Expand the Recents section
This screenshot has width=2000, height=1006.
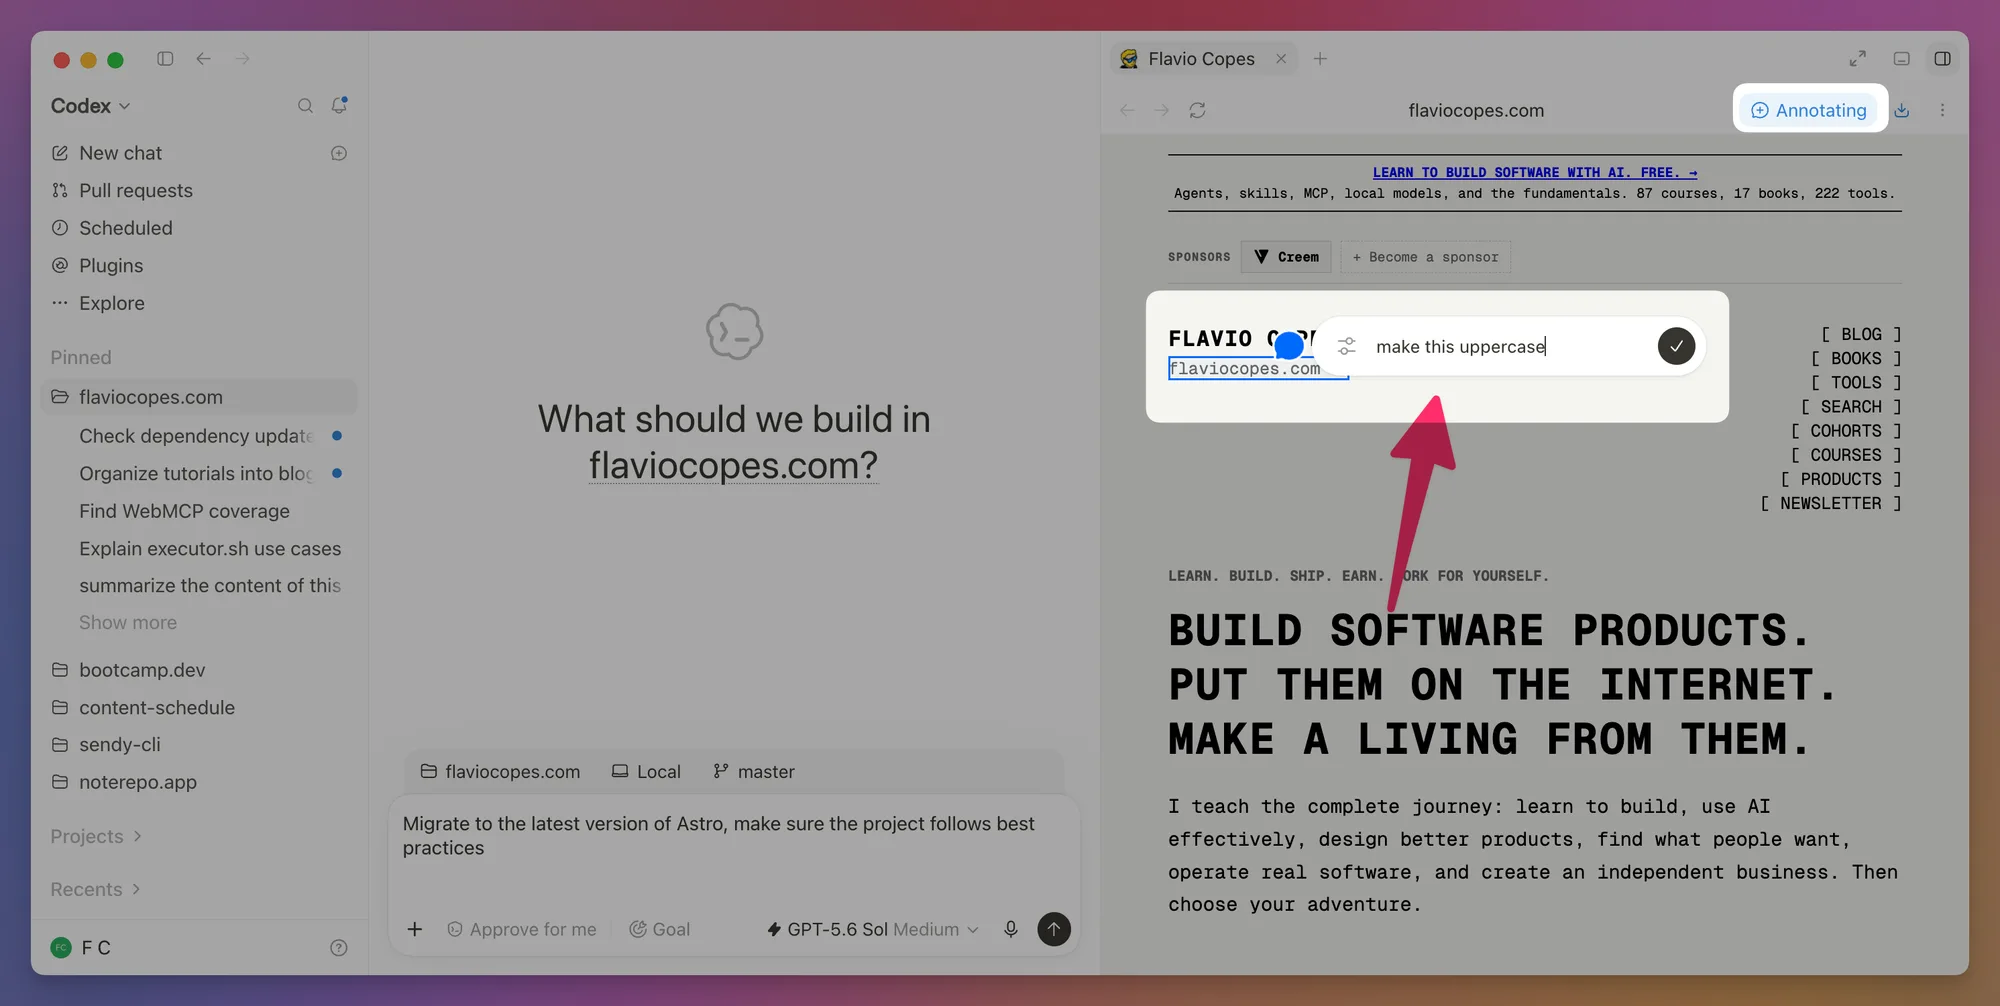[x=95, y=889]
